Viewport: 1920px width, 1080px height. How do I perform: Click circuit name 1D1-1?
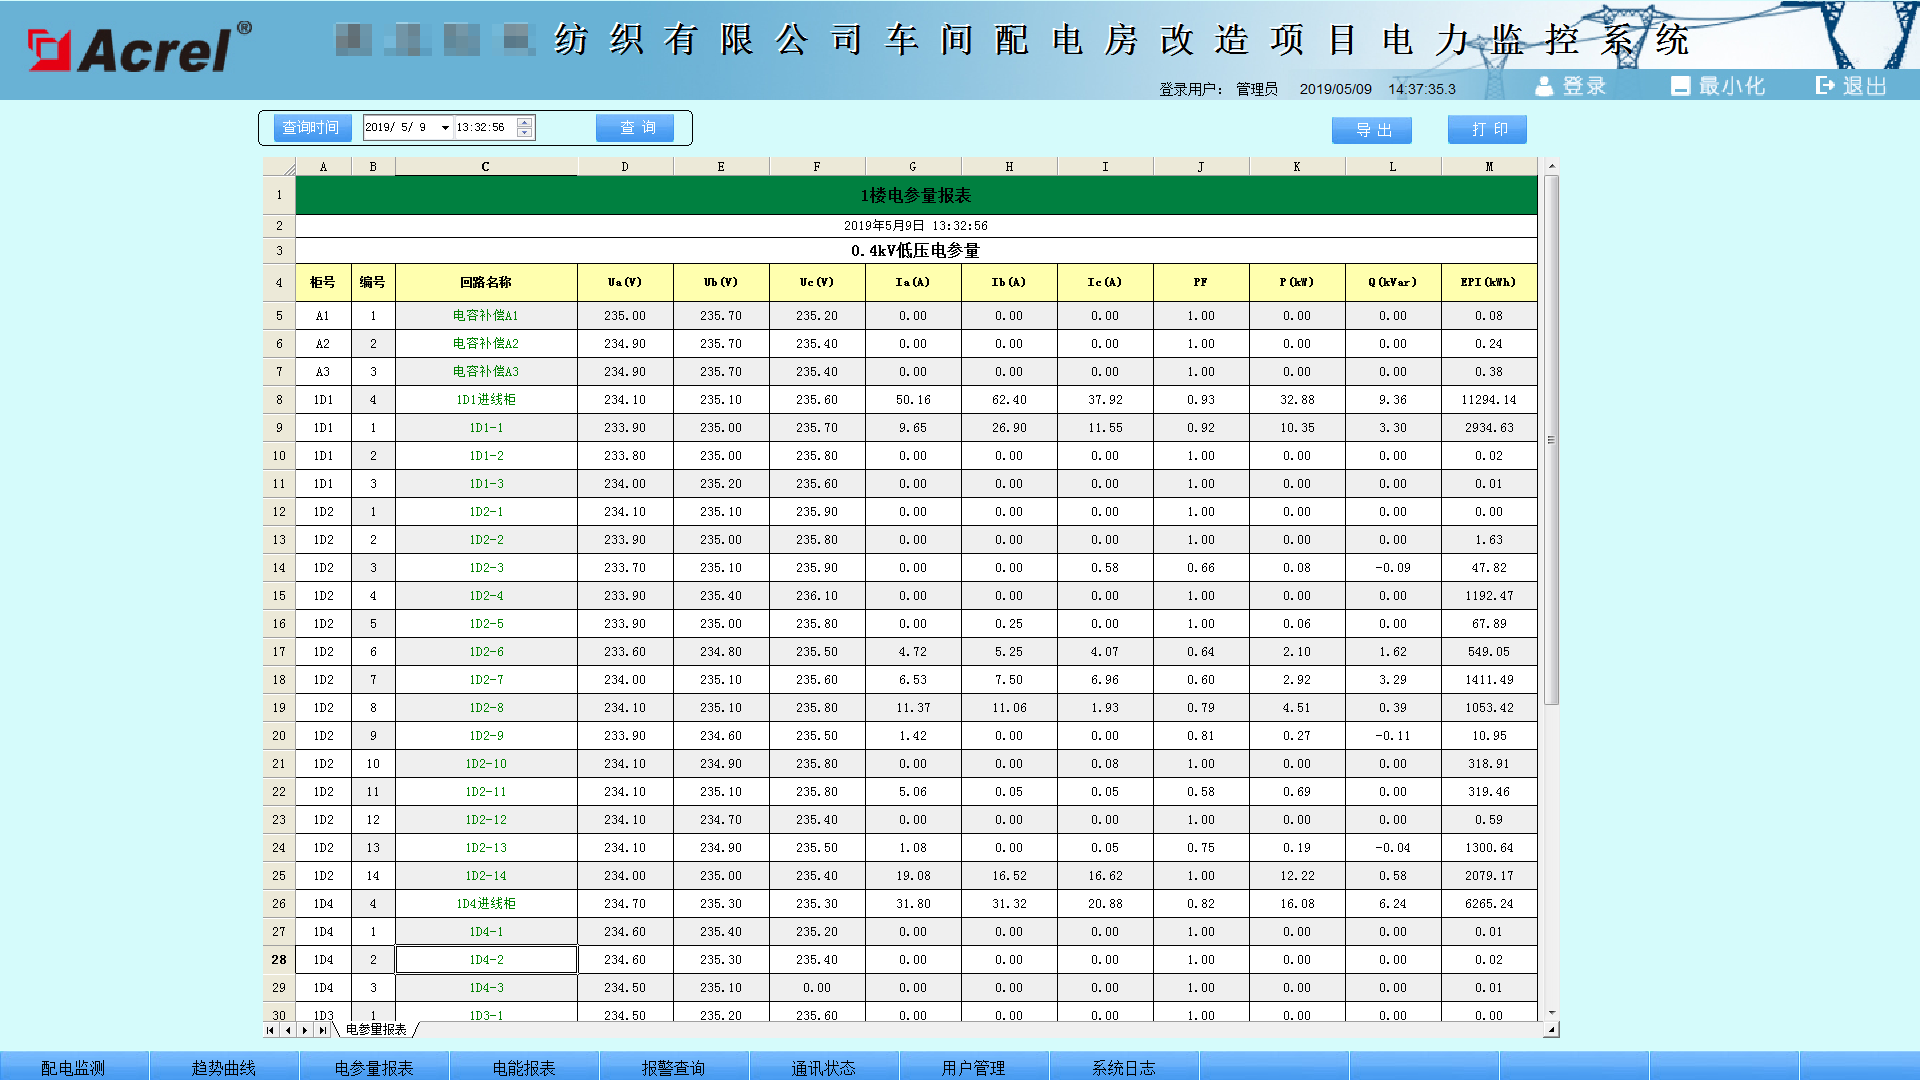pyautogui.click(x=486, y=428)
